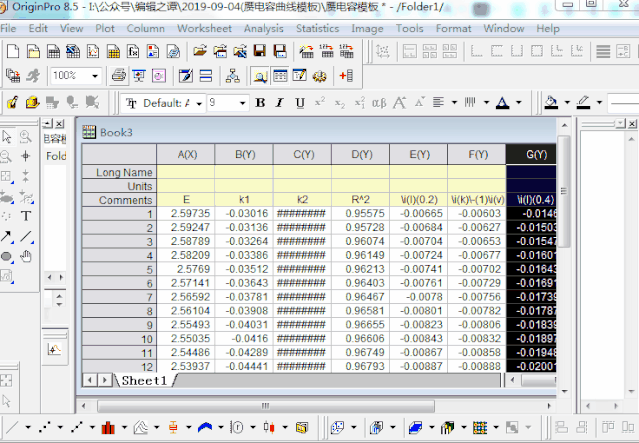639x443 pixels.
Task: Click the Open file folder icon
Action: (201, 51)
